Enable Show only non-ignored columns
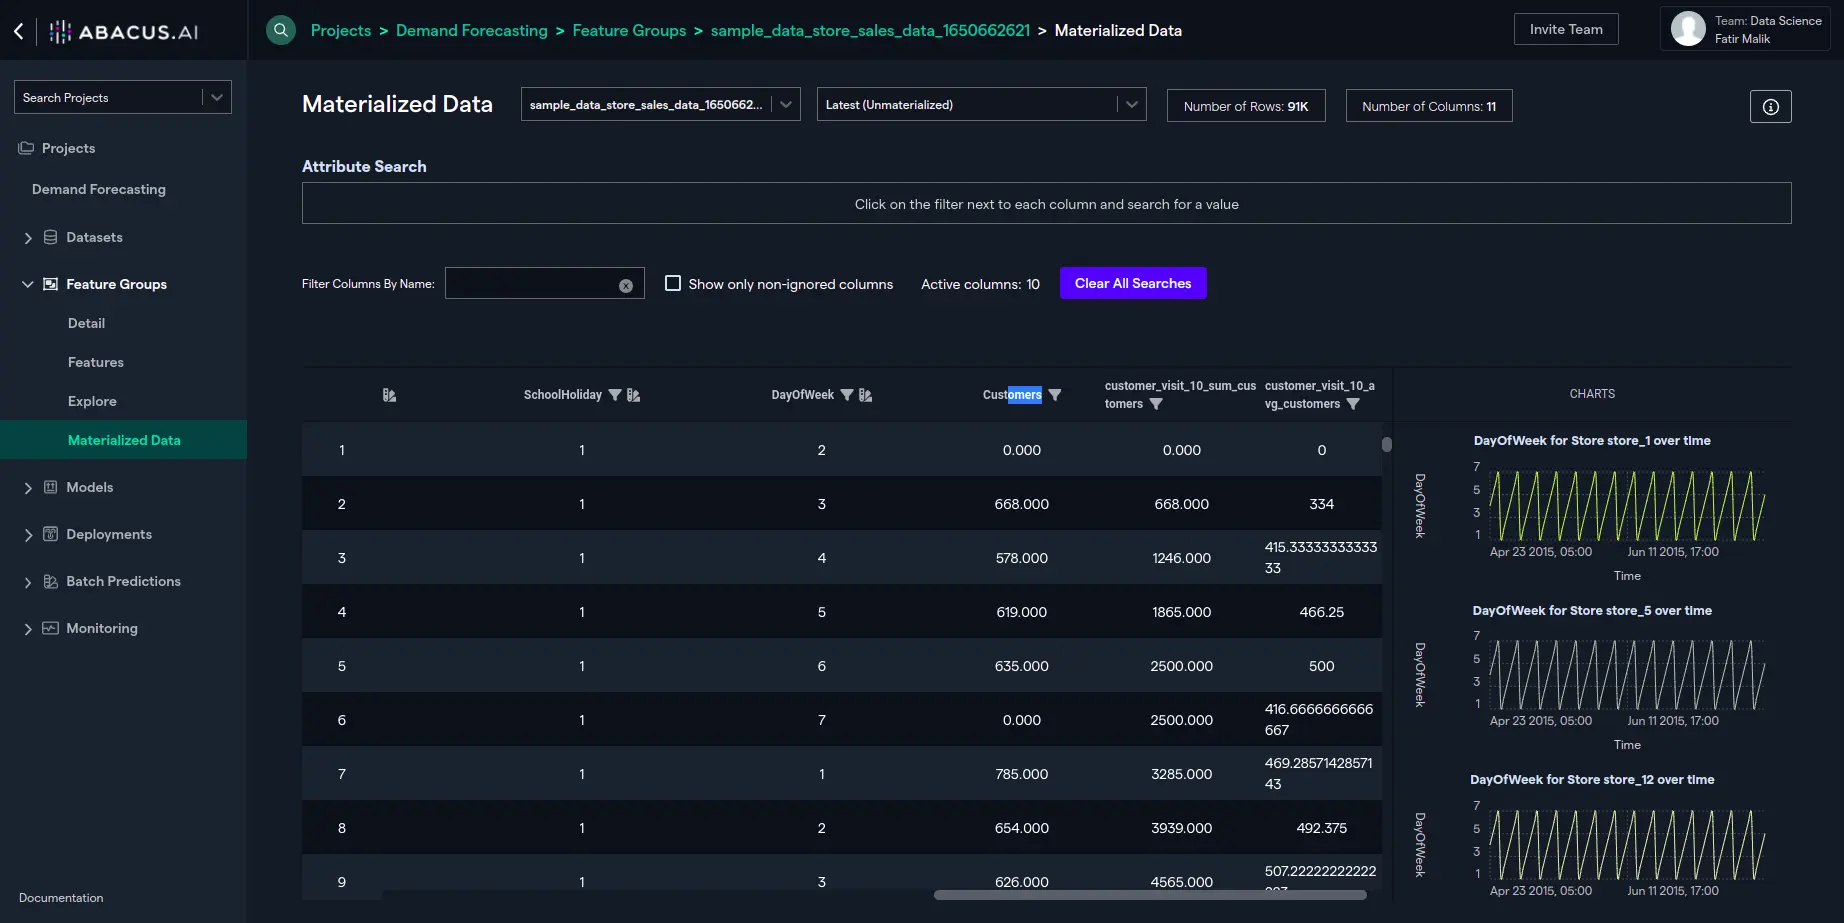 [x=673, y=283]
